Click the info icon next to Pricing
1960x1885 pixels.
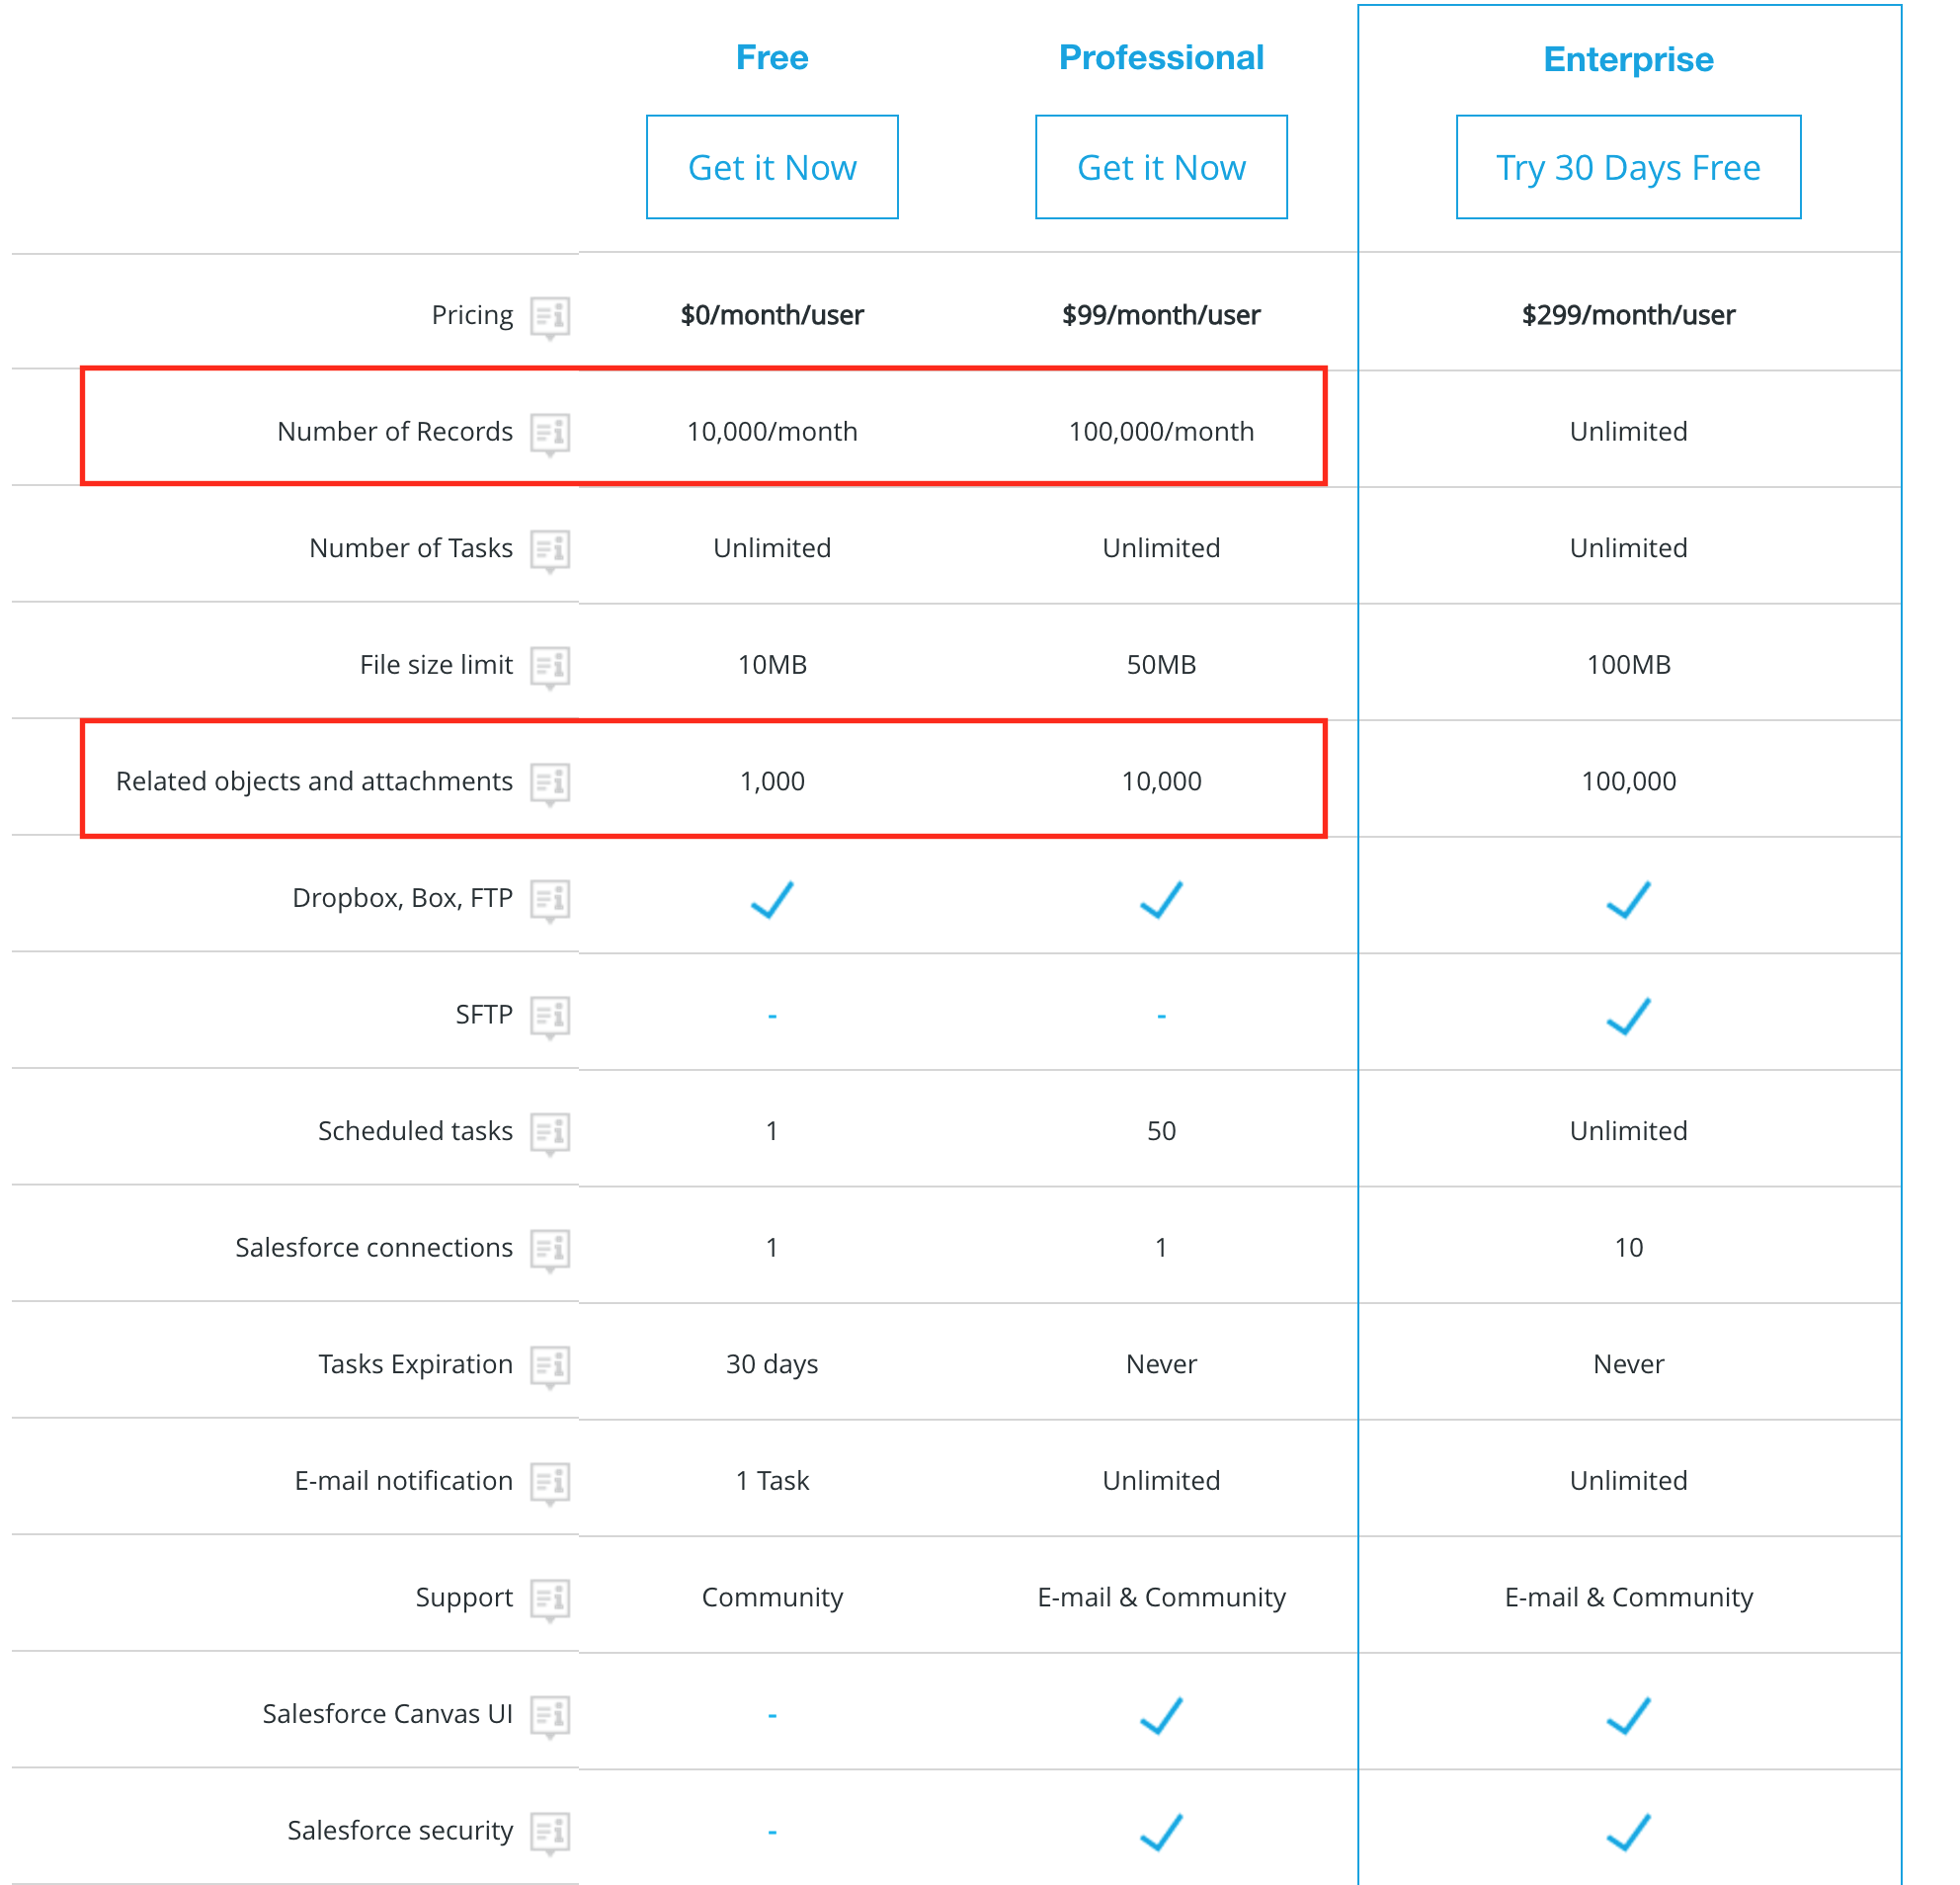[x=549, y=317]
